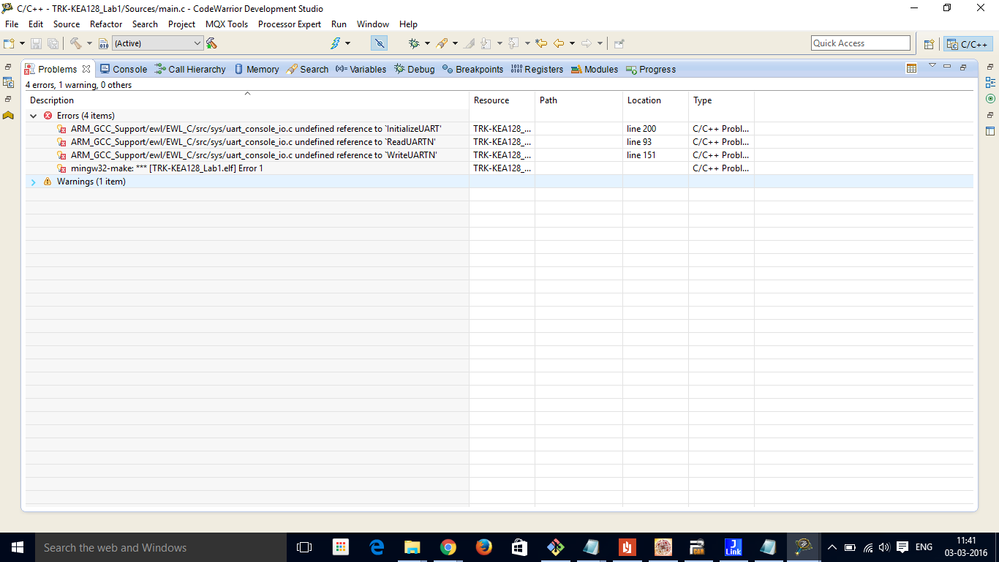The image size is (999, 562).
Task: Switch to the Console tab
Action: coord(124,69)
